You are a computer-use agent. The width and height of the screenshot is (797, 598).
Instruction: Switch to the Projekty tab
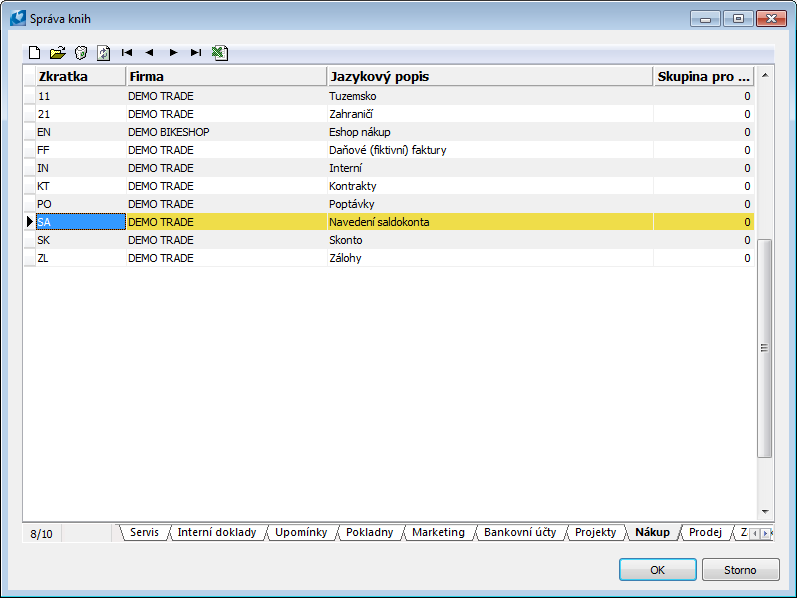pyautogui.click(x=595, y=532)
